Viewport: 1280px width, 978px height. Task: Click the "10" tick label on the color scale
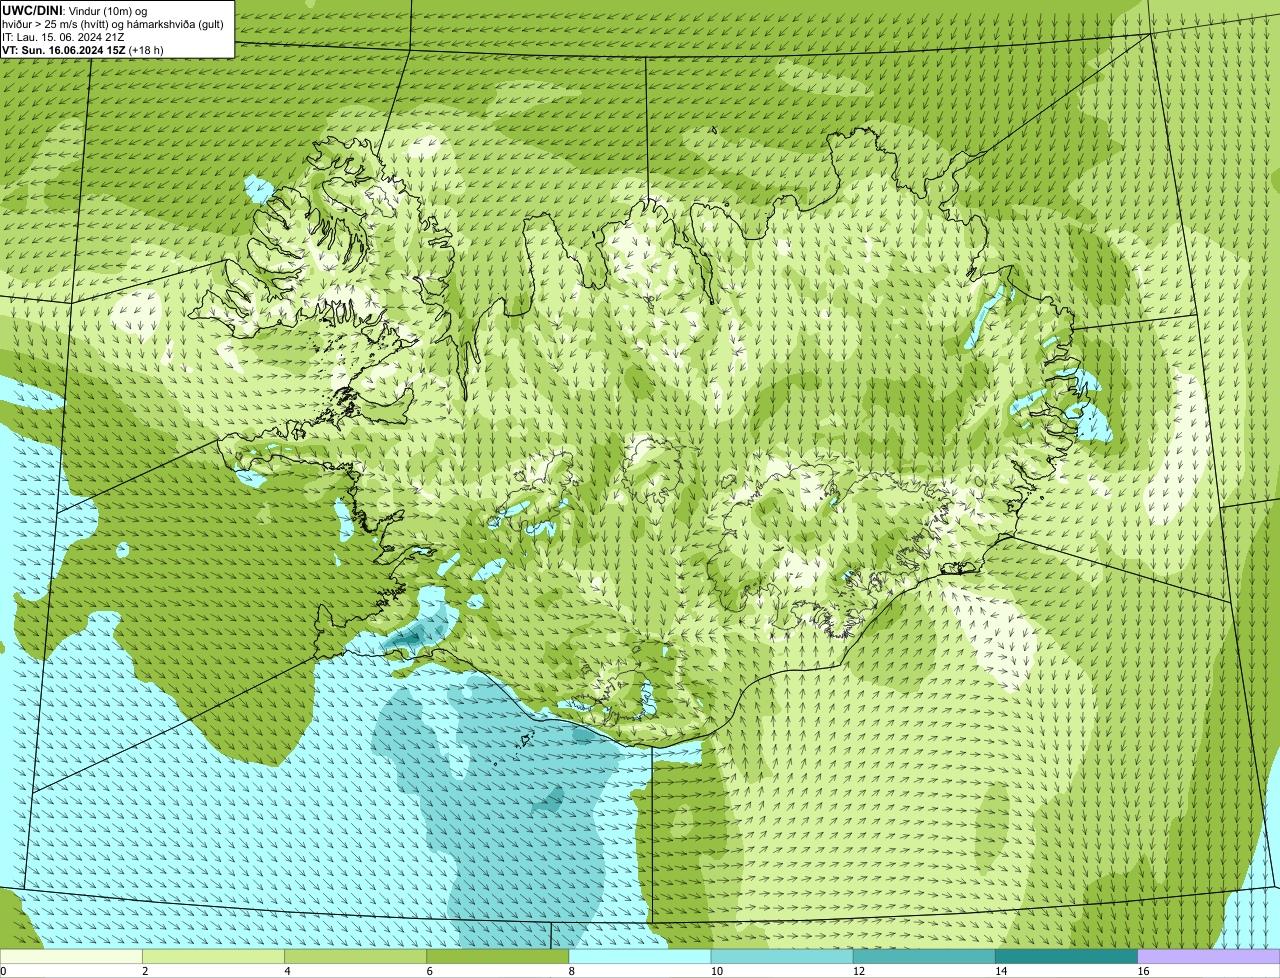tap(716, 971)
